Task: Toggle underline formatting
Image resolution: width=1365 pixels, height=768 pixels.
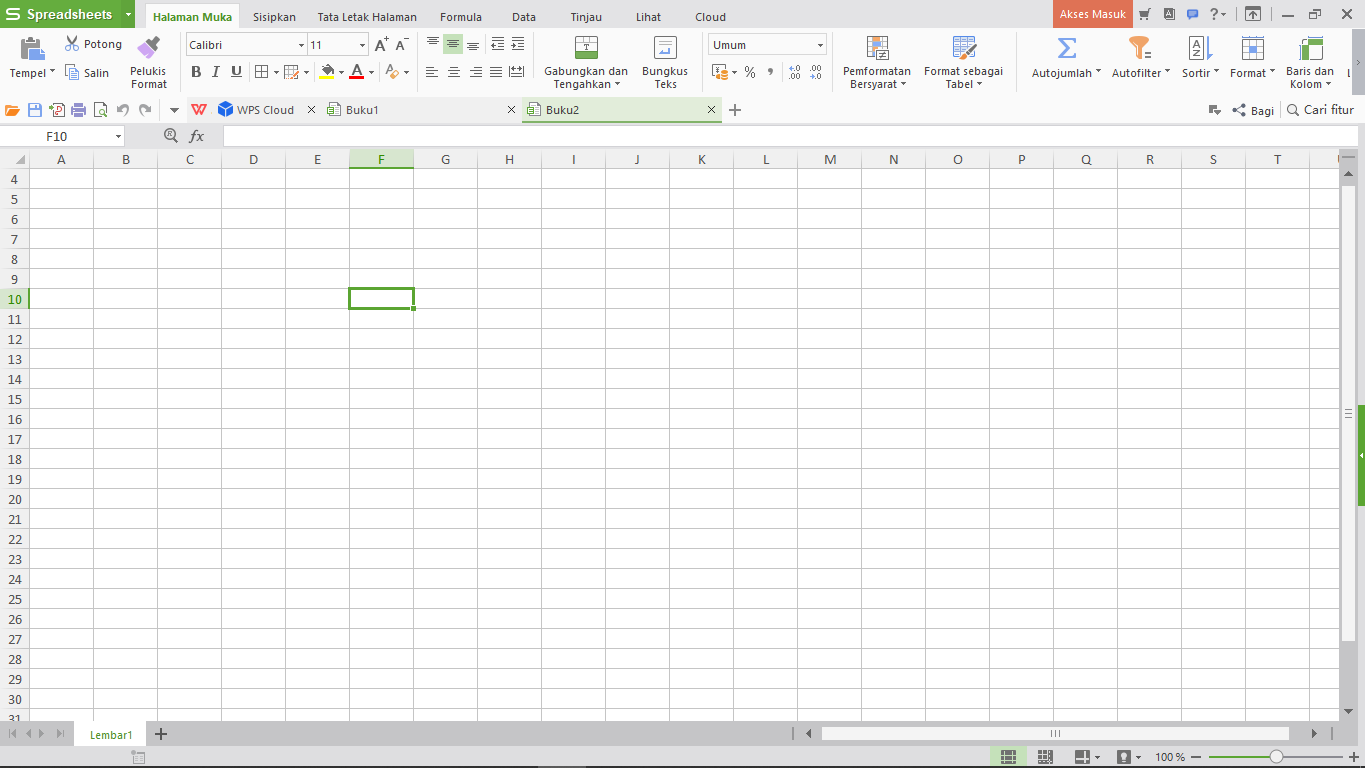Action: 236,72
